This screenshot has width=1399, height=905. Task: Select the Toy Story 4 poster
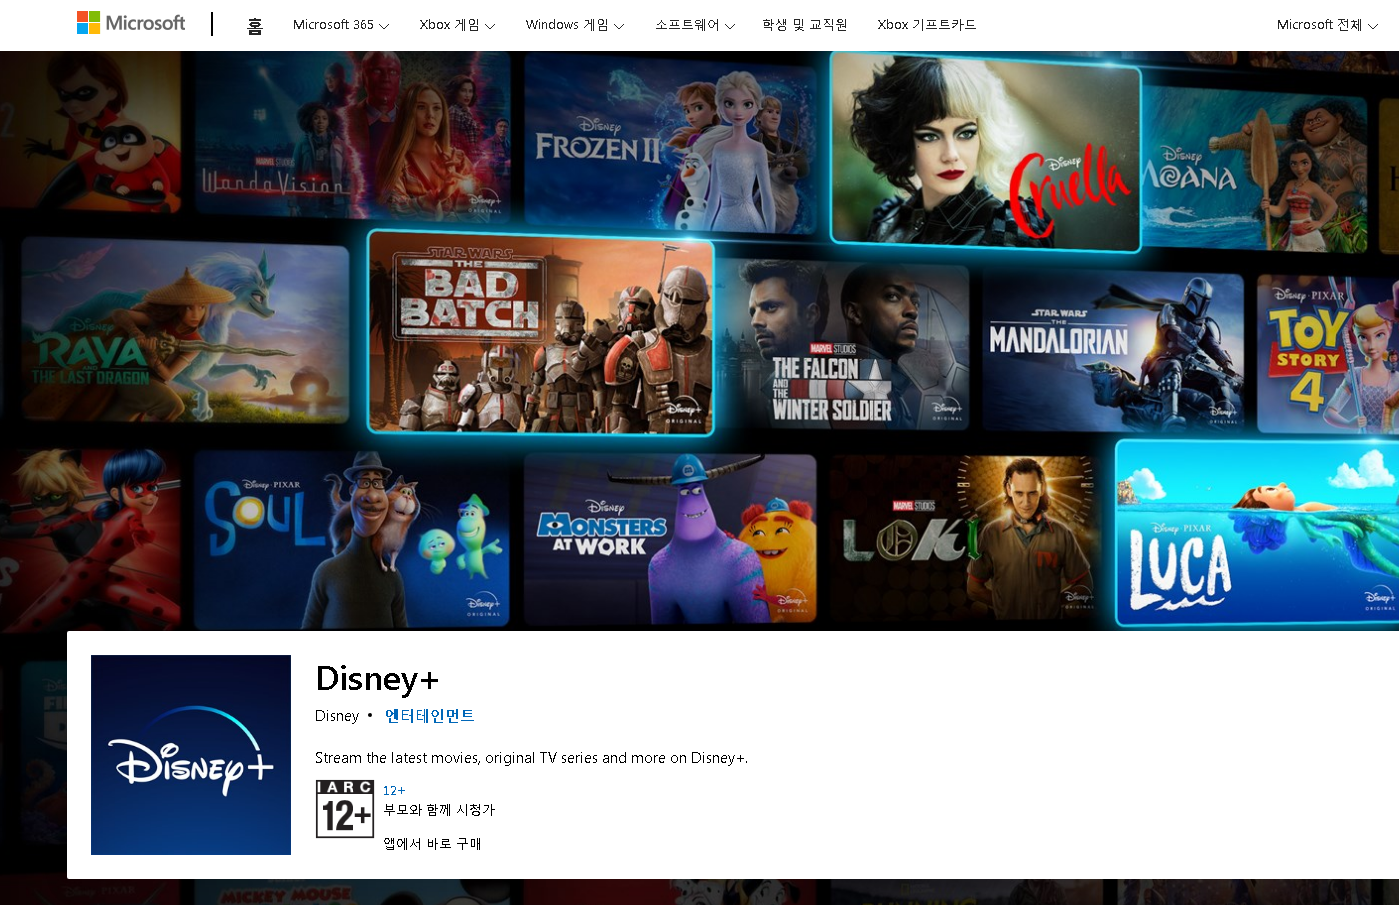pyautogui.click(x=1328, y=354)
